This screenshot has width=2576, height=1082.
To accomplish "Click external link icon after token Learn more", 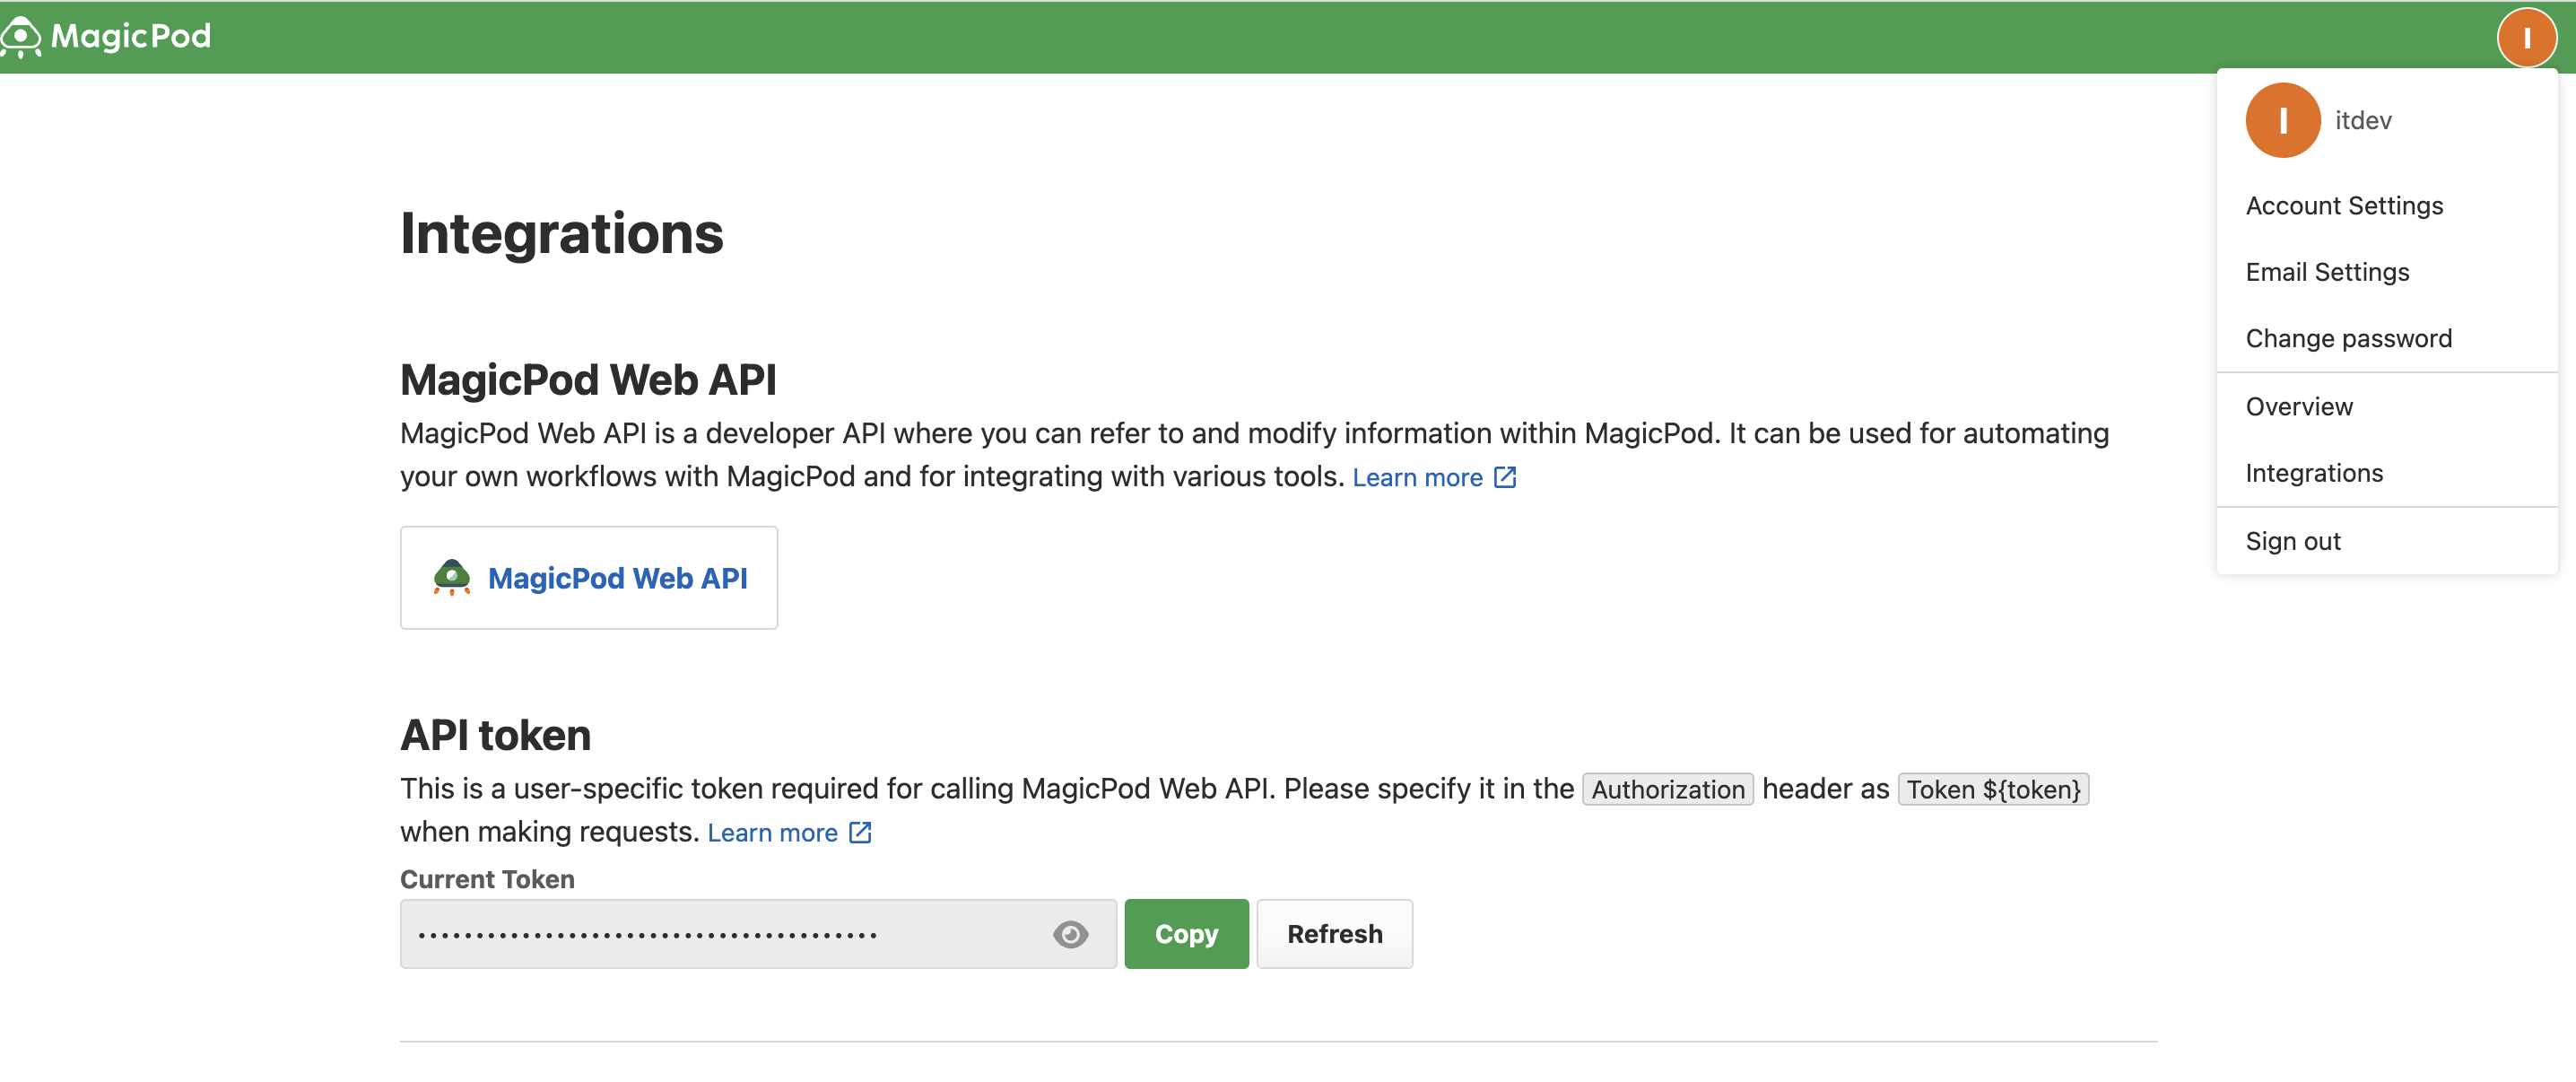I will [x=860, y=832].
